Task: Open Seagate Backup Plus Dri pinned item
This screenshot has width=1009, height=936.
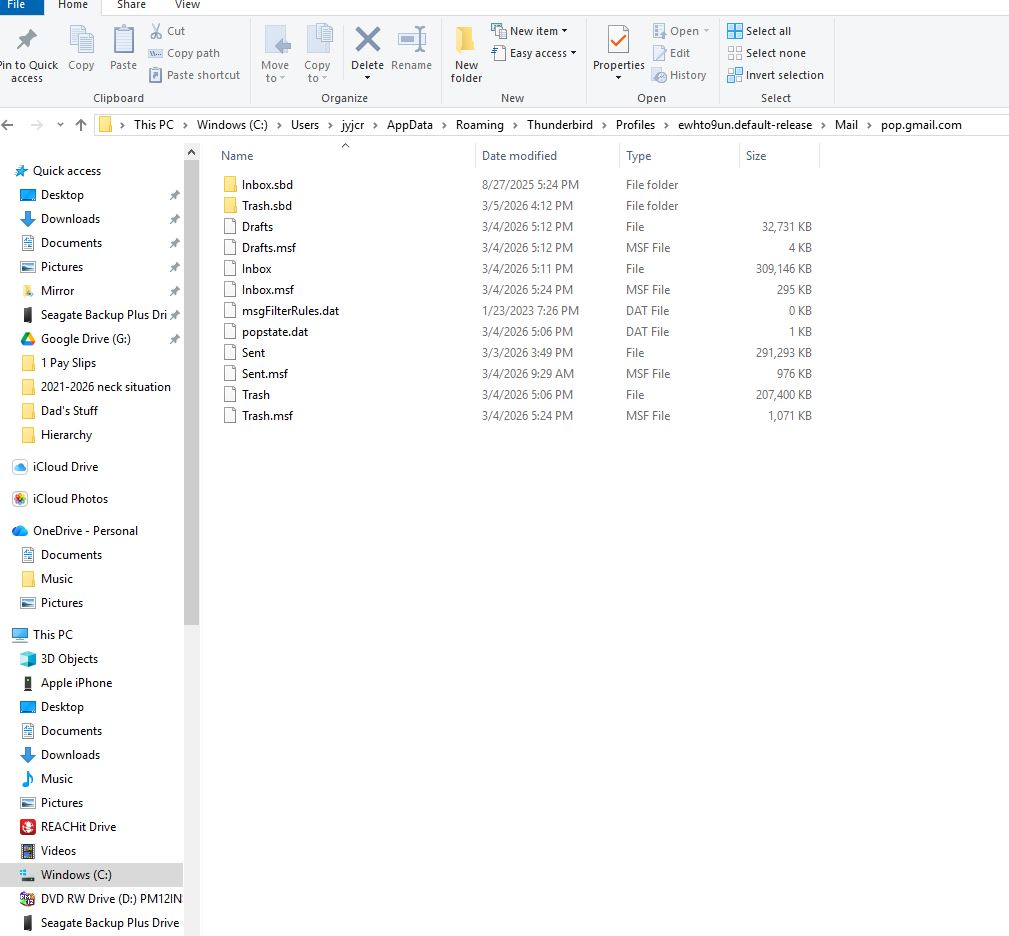Action: (x=103, y=315)
